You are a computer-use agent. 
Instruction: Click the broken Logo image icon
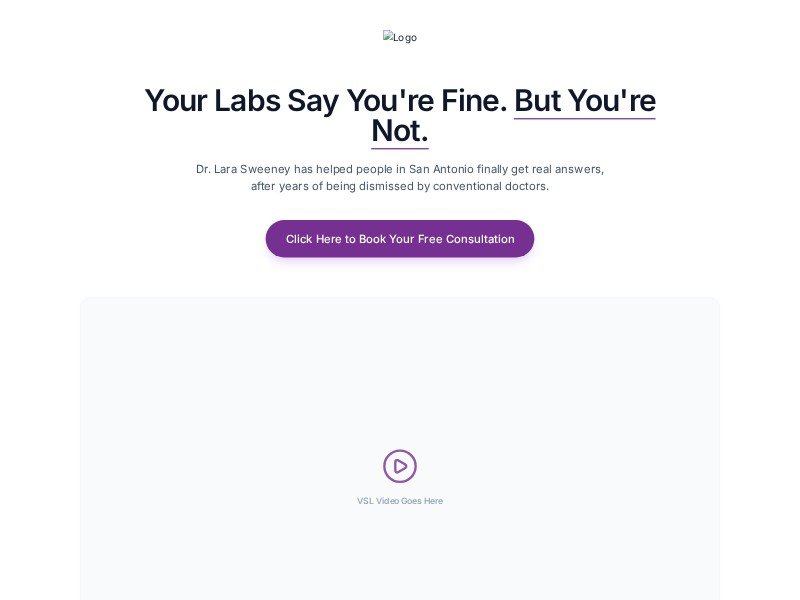click(388, 37)
